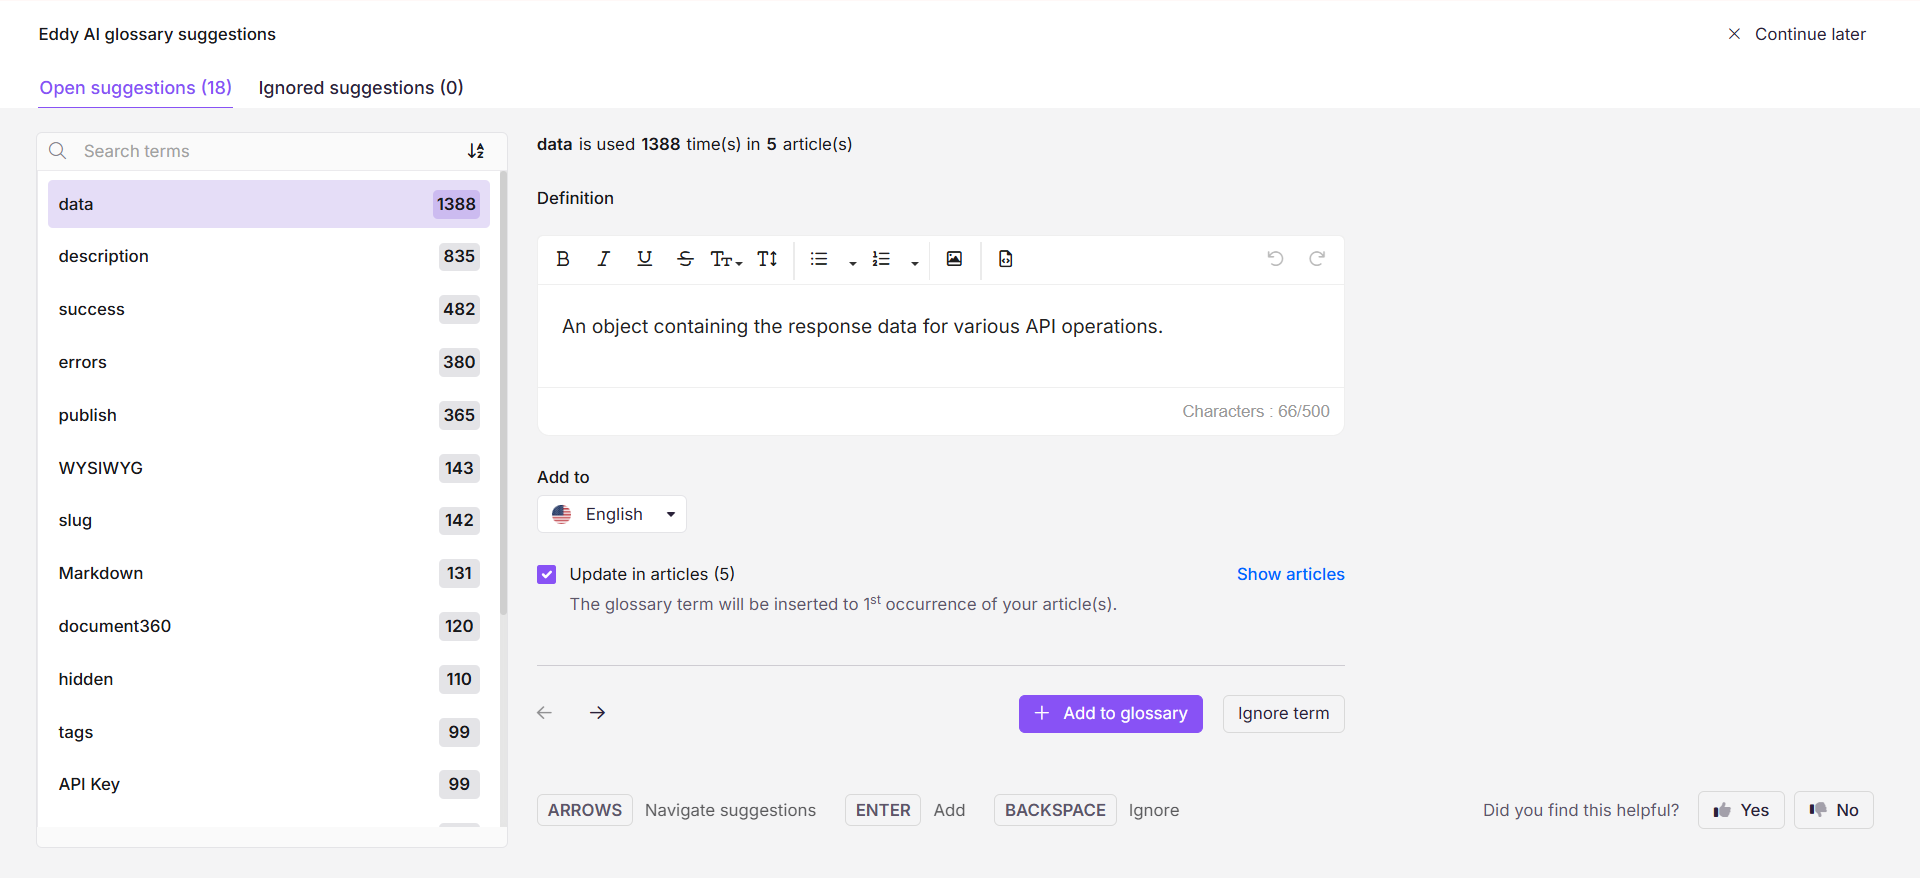Select the 'document360' term
Viewport: 1920px width, 878px height.
click(x=269, y=626)
